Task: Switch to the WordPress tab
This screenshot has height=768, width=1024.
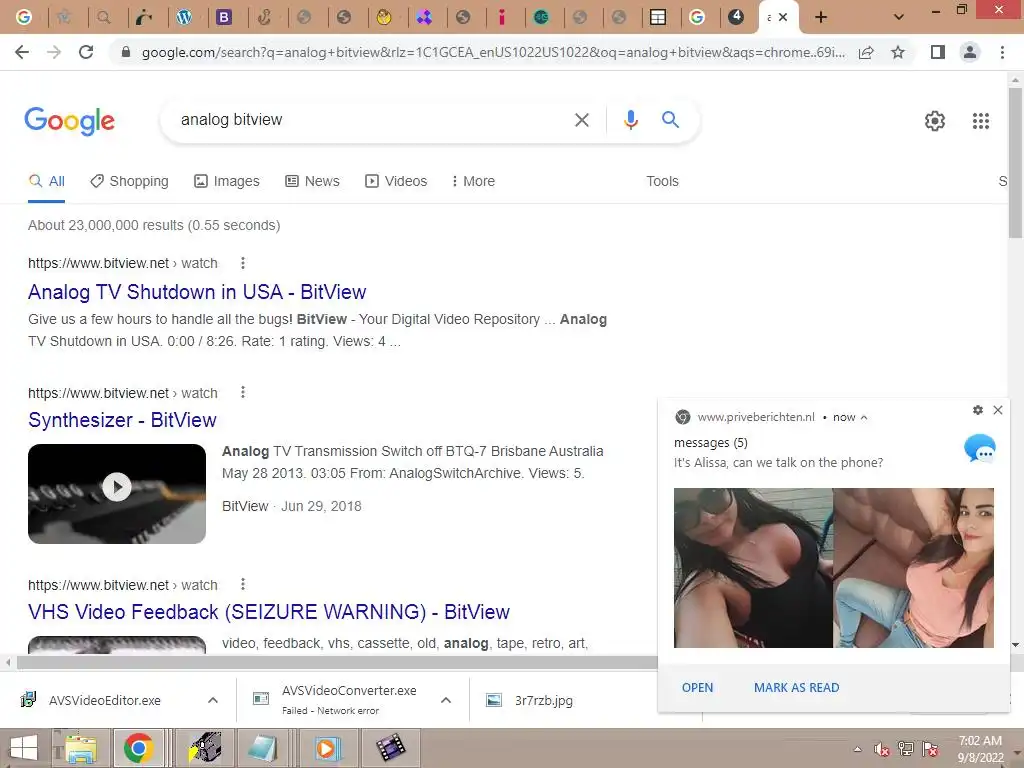Action: point(184,18)
